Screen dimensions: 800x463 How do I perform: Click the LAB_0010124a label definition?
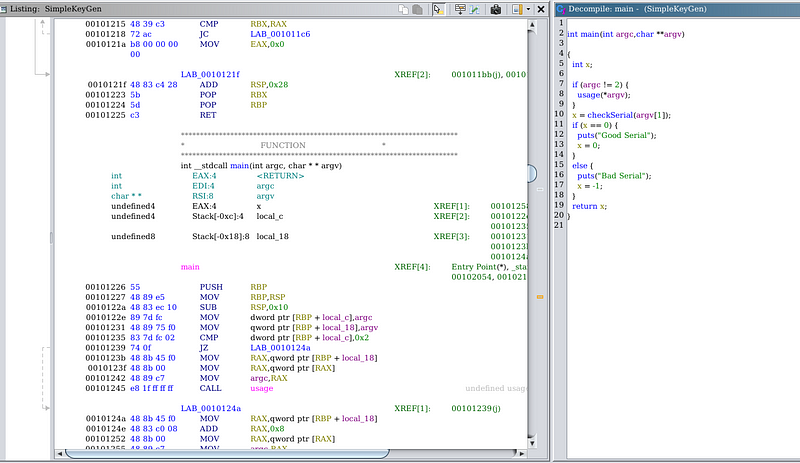[x=211, y=408]
